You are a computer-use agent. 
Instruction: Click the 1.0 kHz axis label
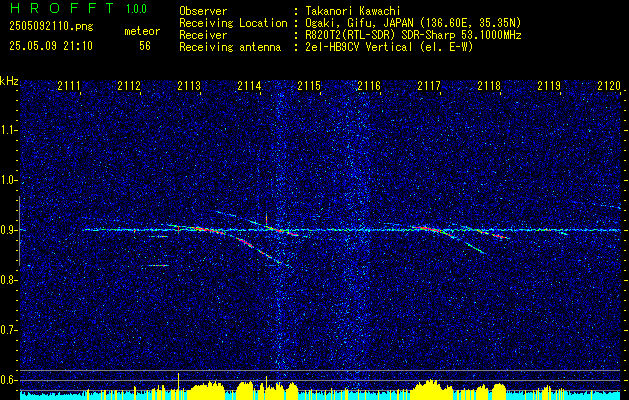8,180
